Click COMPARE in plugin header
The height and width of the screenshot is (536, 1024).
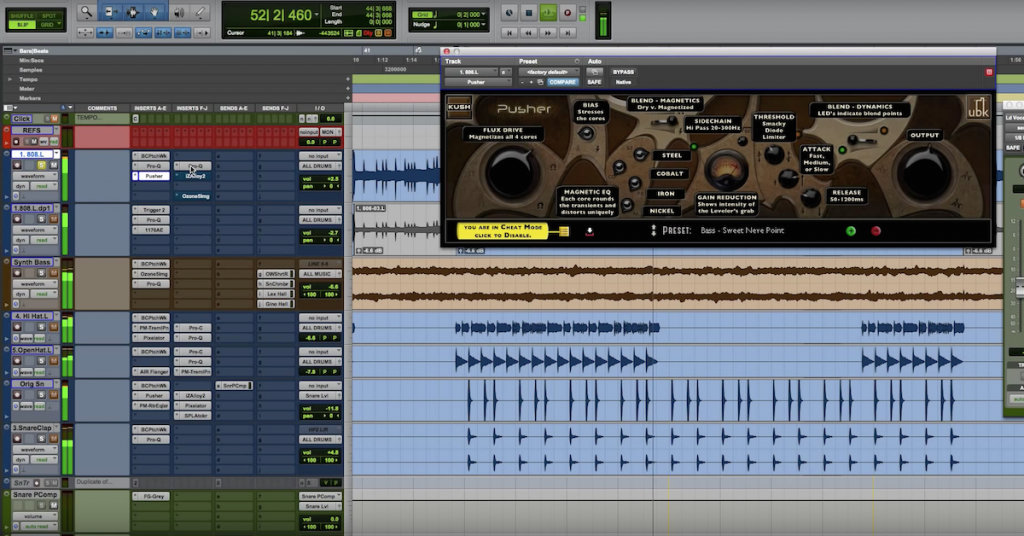[562, 82]
